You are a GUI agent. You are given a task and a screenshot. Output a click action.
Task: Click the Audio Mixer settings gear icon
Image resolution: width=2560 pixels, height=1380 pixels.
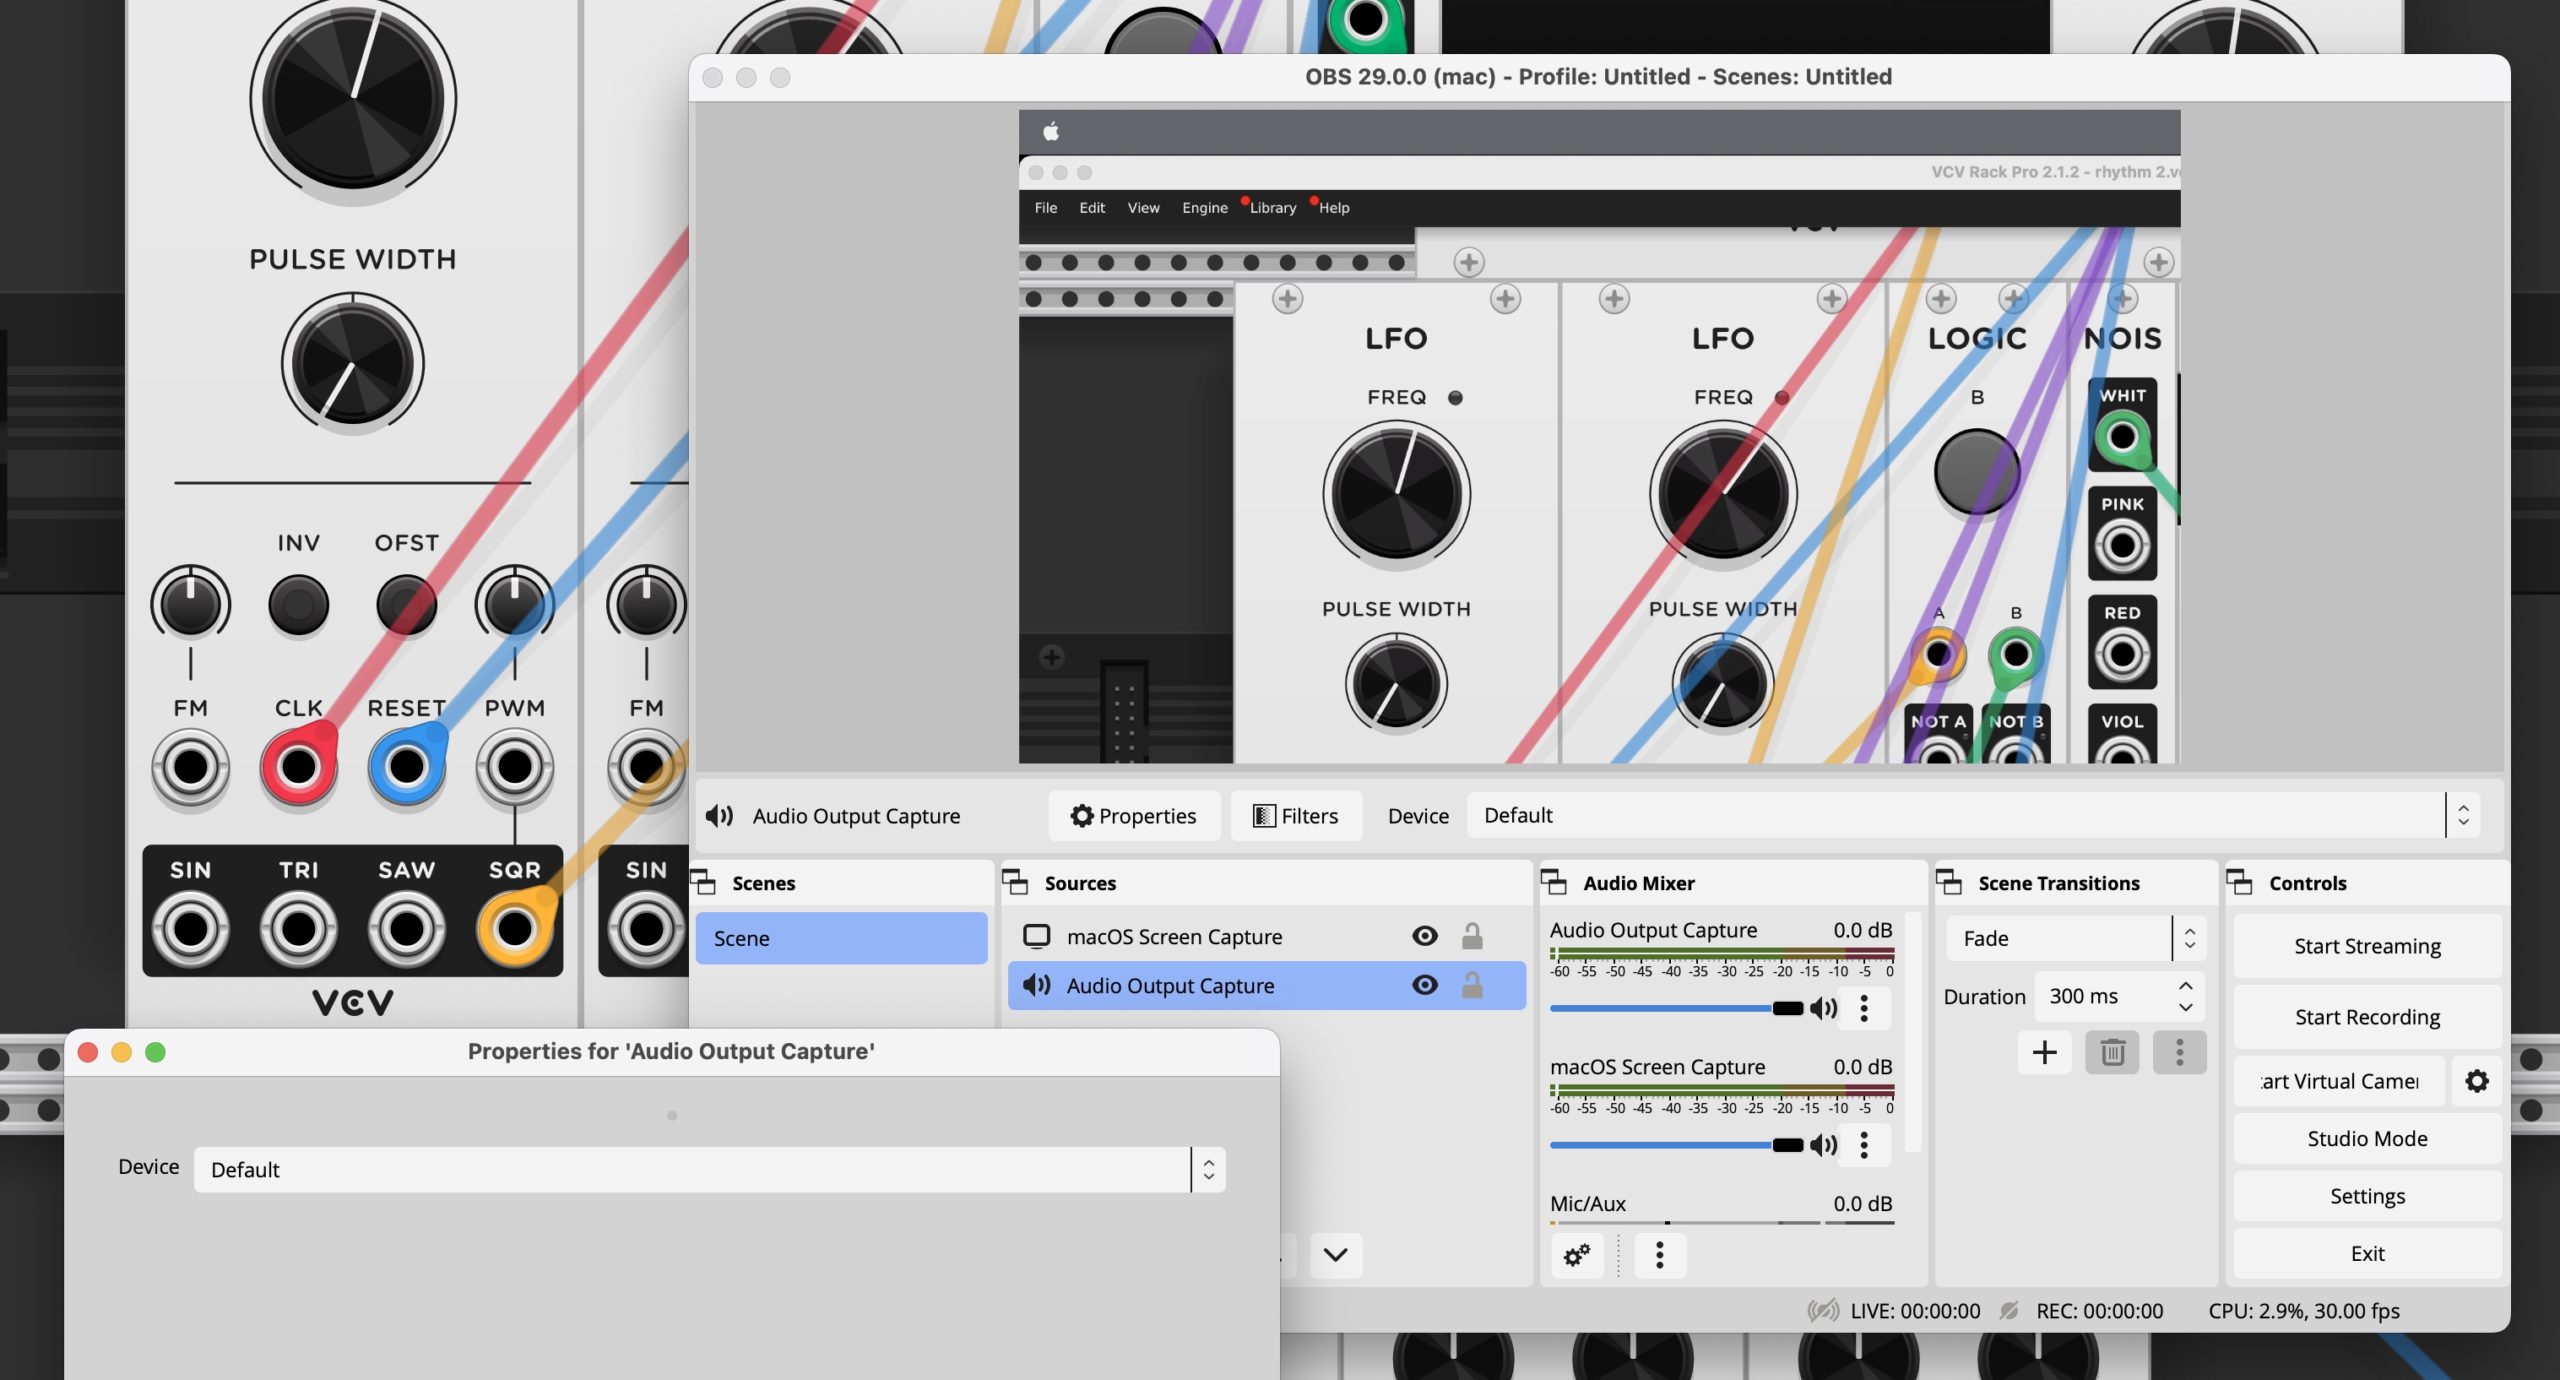tap(1578, 1253)
